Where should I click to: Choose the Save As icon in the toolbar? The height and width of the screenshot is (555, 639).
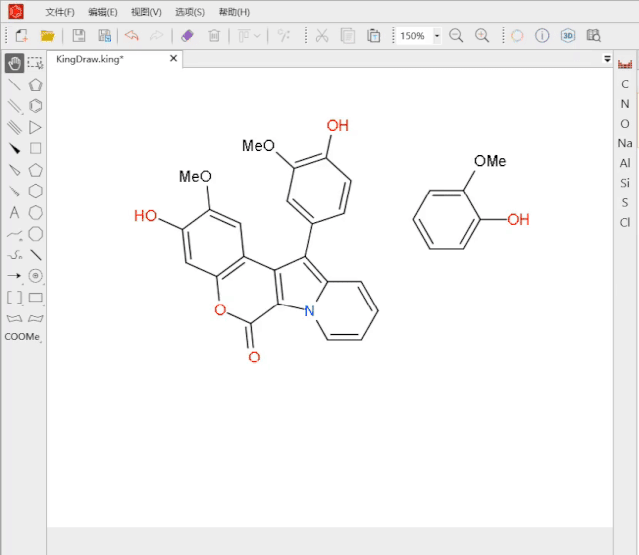(x=104, y=36)
